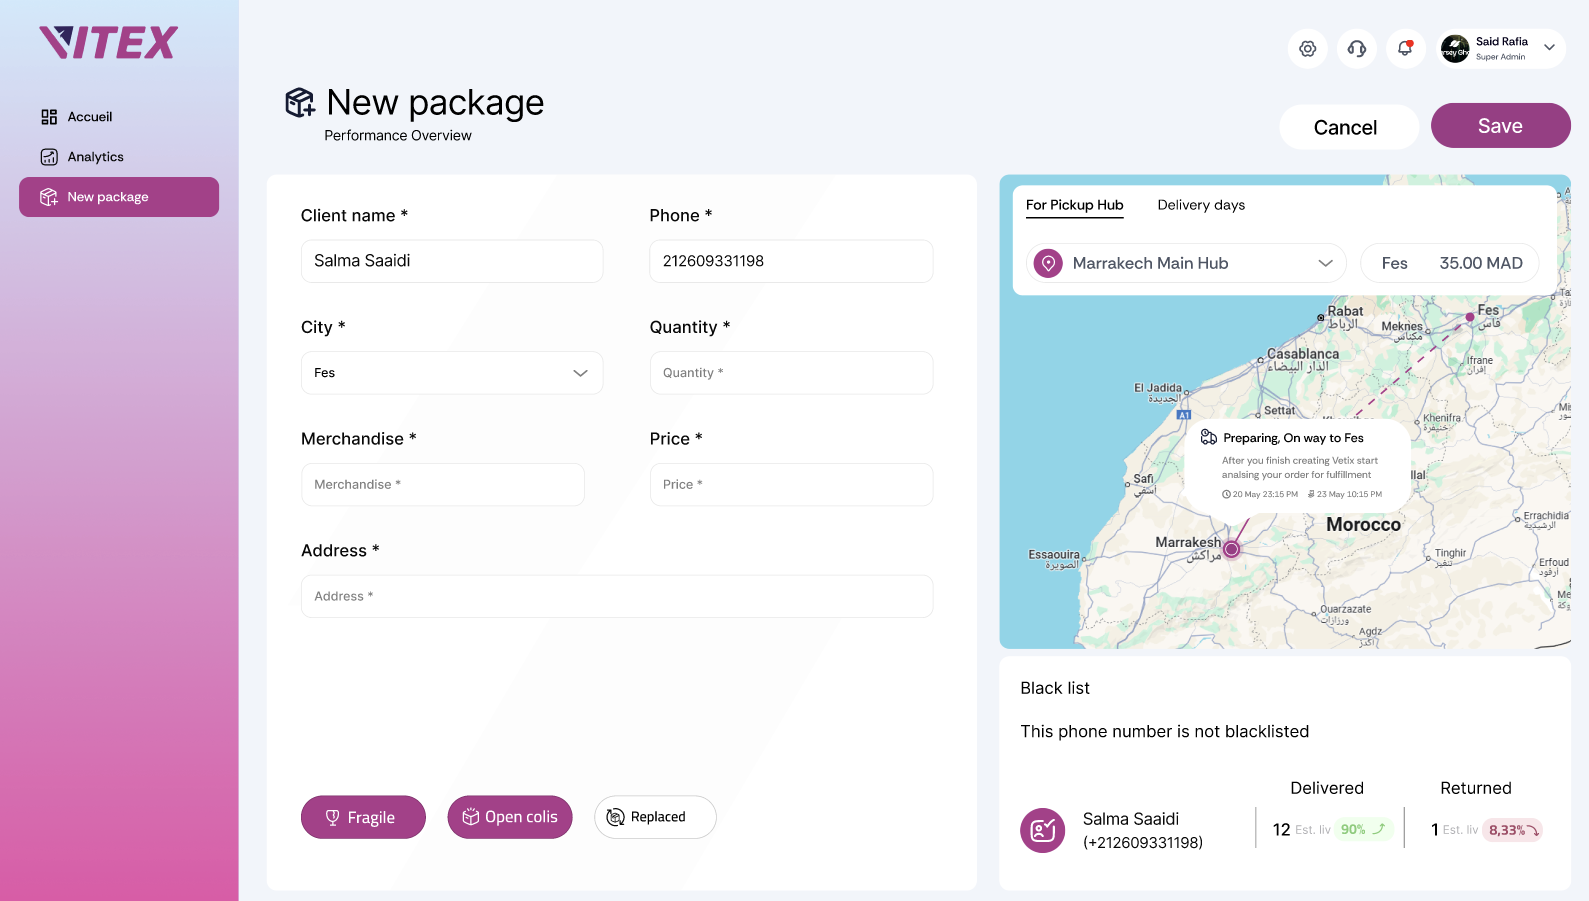Click the 90% delivered rate badge
The height and width of the screenshot is (901, 1589).
point(1363,830)
